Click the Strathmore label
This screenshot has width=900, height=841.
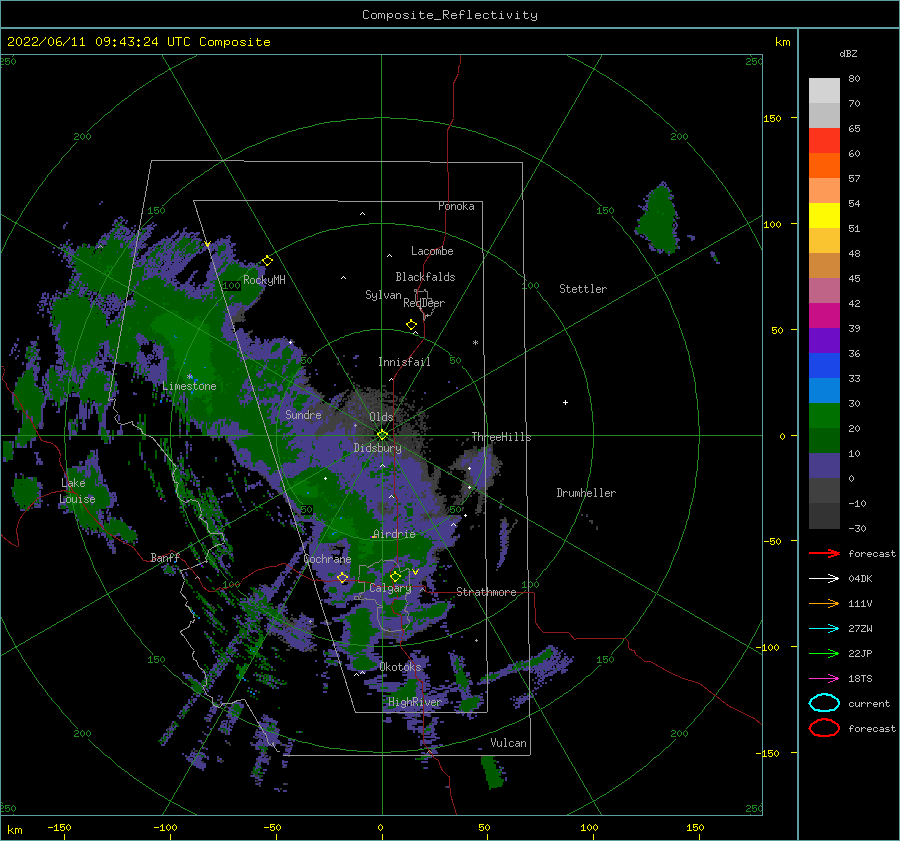(x=486, y=592)
